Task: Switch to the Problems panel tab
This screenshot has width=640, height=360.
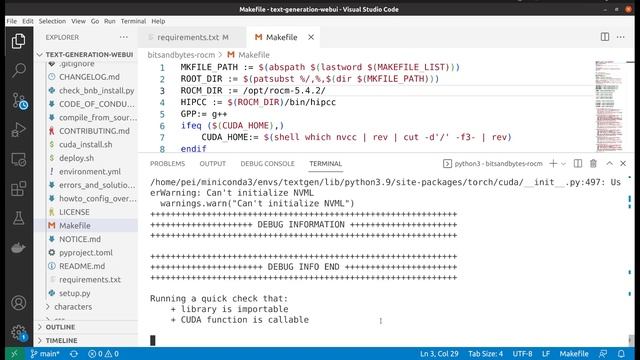Action: (167, 164)
